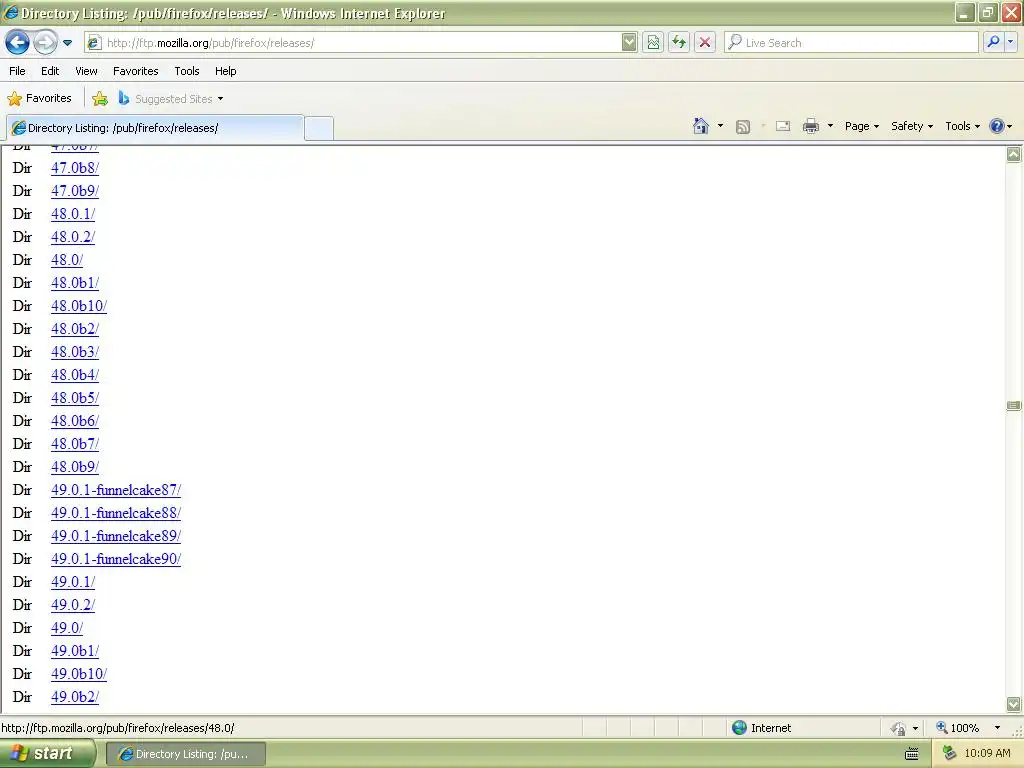
Task: Click the Read Mail icon
Action: pyautogui.click(x=783, y=127)
